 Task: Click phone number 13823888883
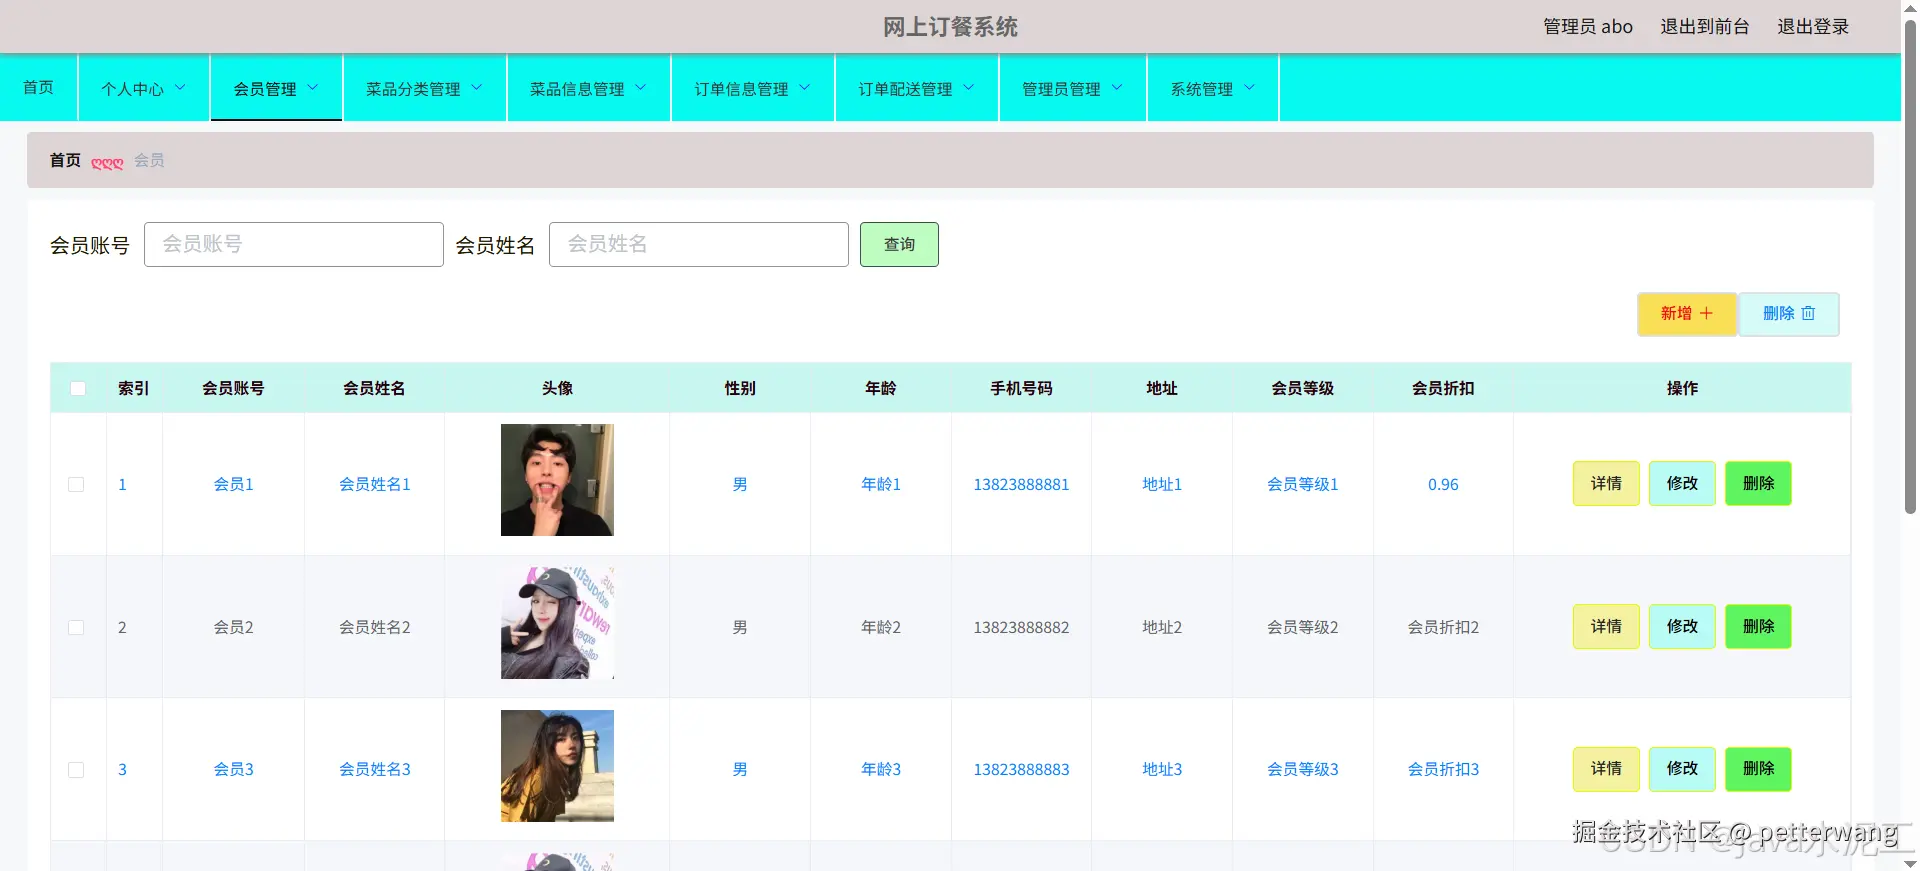point(1021,769)
